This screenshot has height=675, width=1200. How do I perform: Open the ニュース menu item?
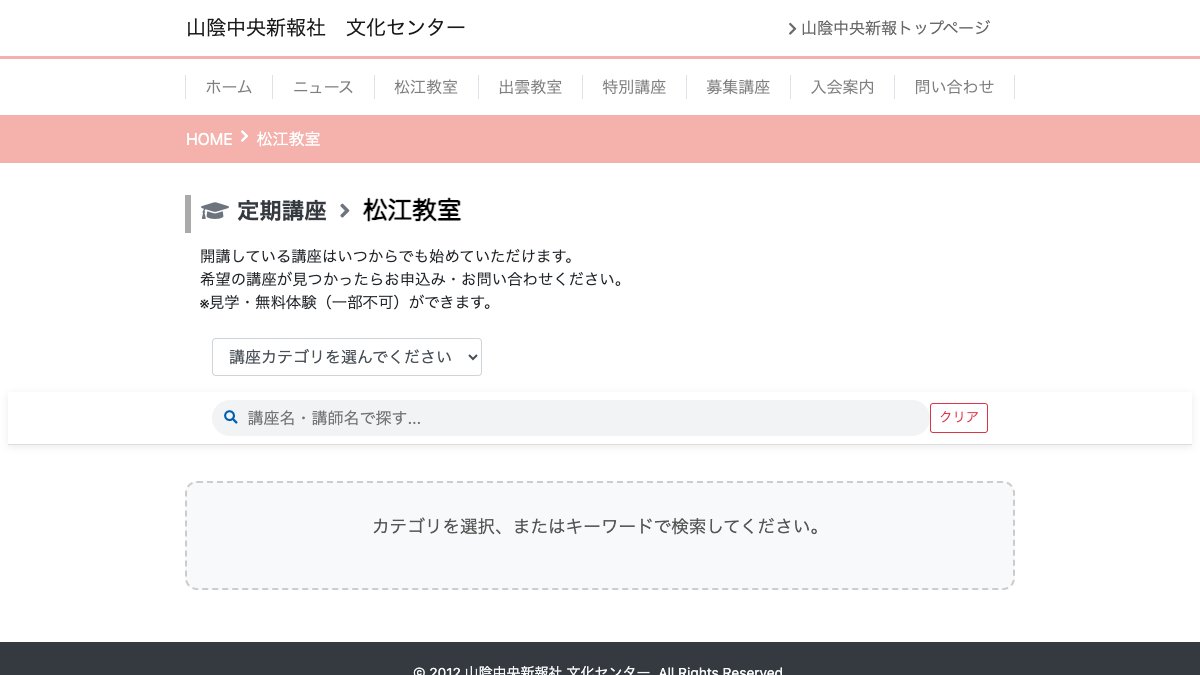coord(323,87)
